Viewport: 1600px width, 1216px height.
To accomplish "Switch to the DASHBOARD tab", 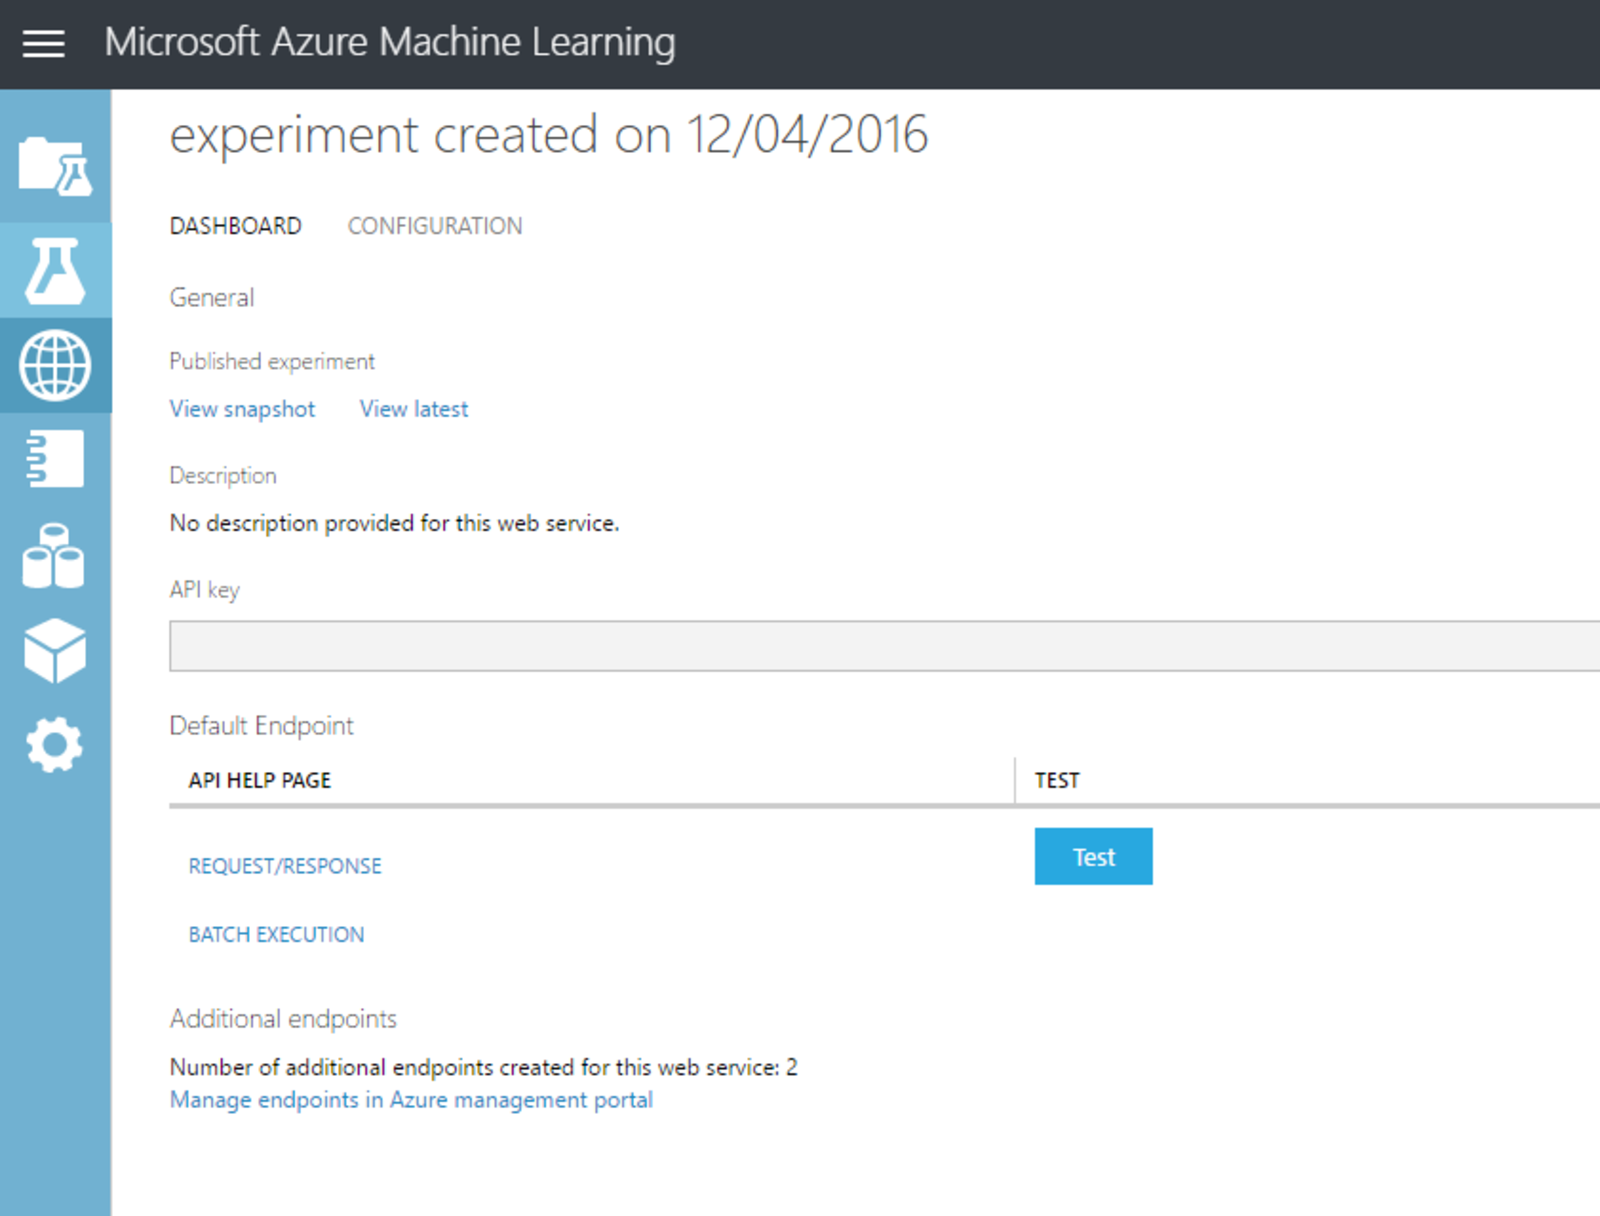I will (x=235, y=226).
